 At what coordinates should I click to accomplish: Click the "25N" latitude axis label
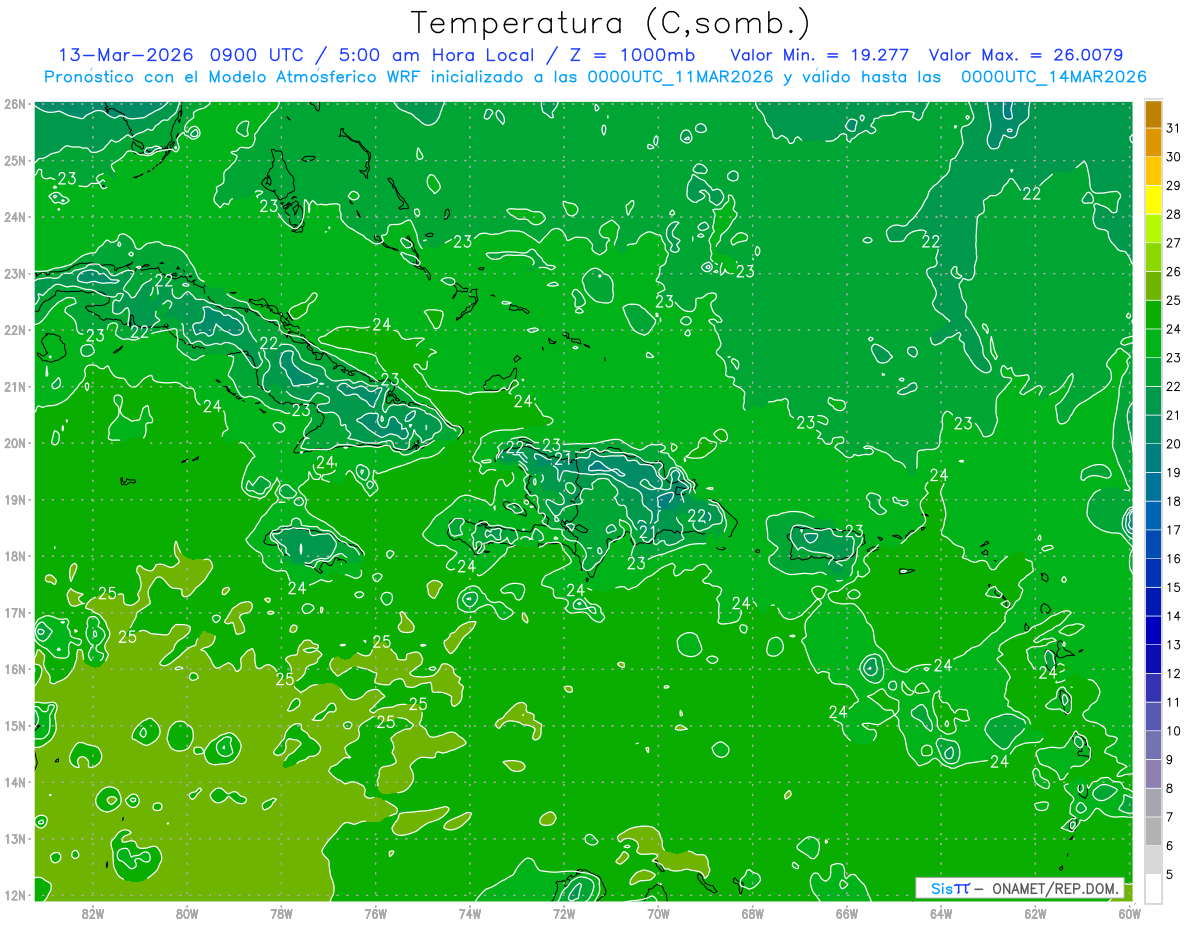(x=15, y=160)
